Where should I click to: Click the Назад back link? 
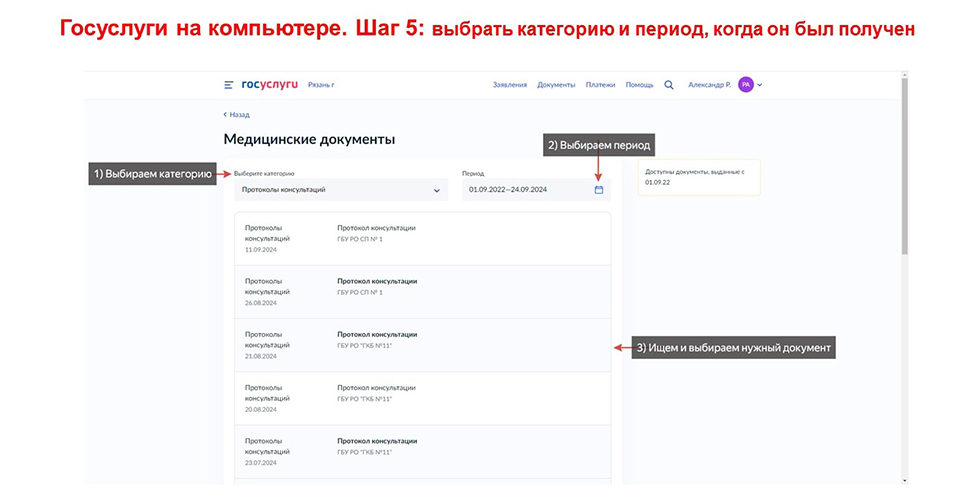coord(237,115)
